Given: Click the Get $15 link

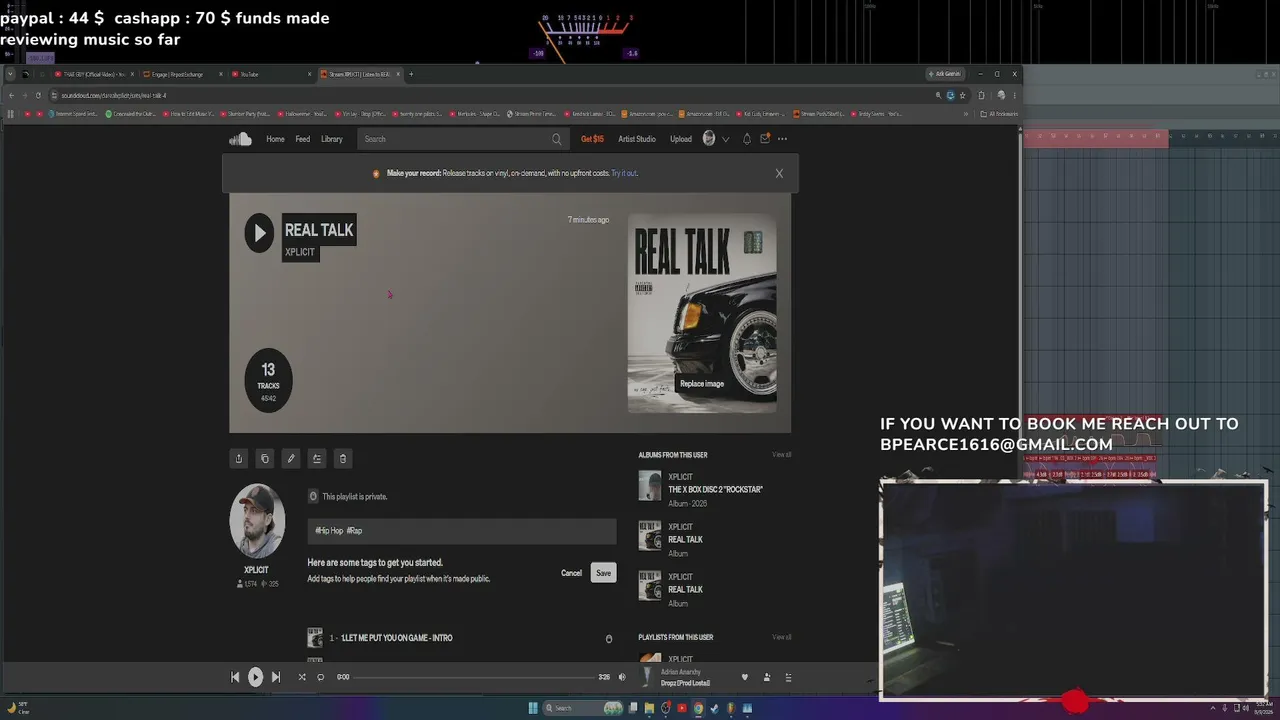Looking at the screenshot, I should (592, 139).
